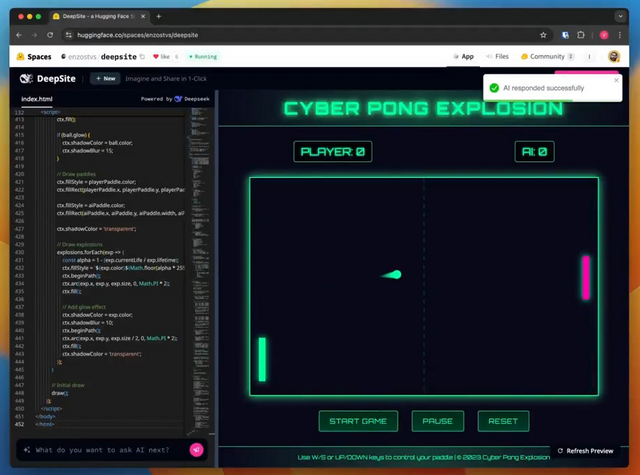This screenshot has height=475, width=640.
Task: Open a new browser tab
Action: coord(159,16)
